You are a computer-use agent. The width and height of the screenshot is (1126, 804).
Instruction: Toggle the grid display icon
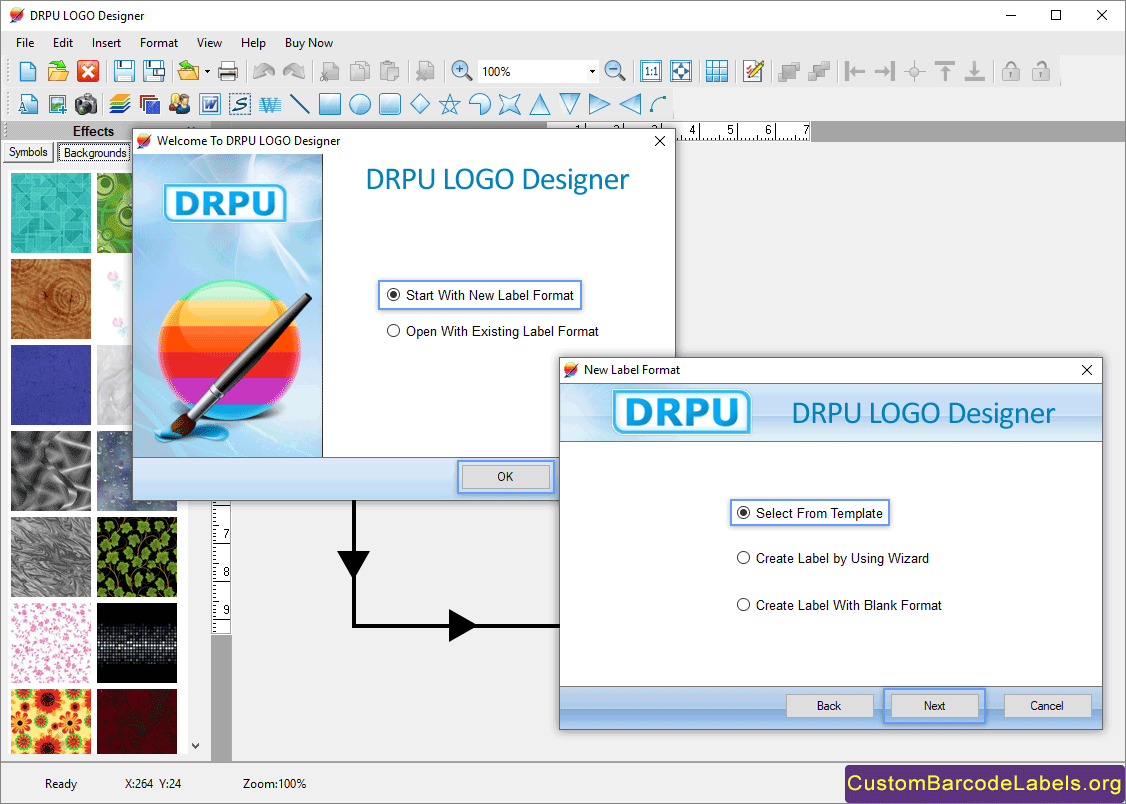(717, 71)
